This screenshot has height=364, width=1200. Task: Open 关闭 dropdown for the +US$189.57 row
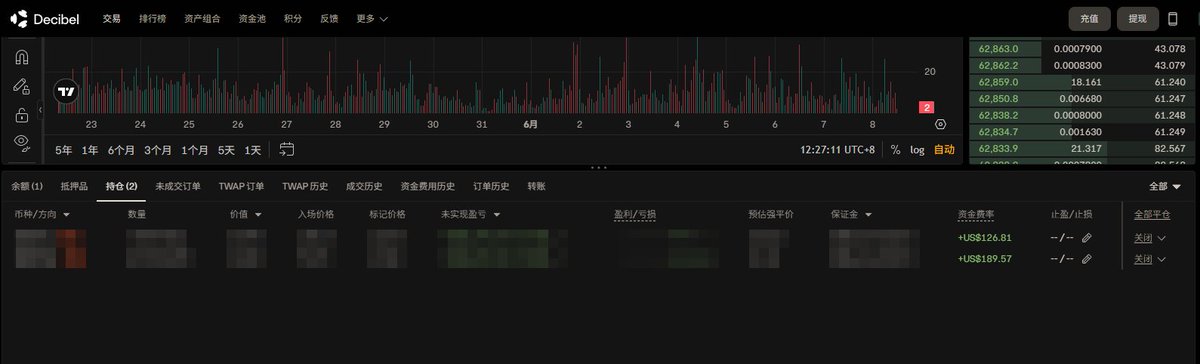coord(1150,259)
